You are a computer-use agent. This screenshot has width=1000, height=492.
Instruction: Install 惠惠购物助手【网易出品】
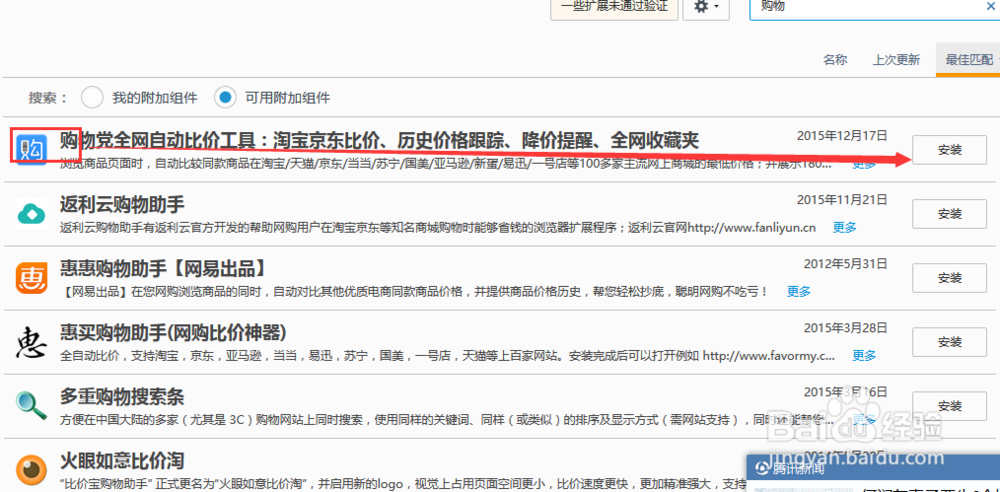950,278
